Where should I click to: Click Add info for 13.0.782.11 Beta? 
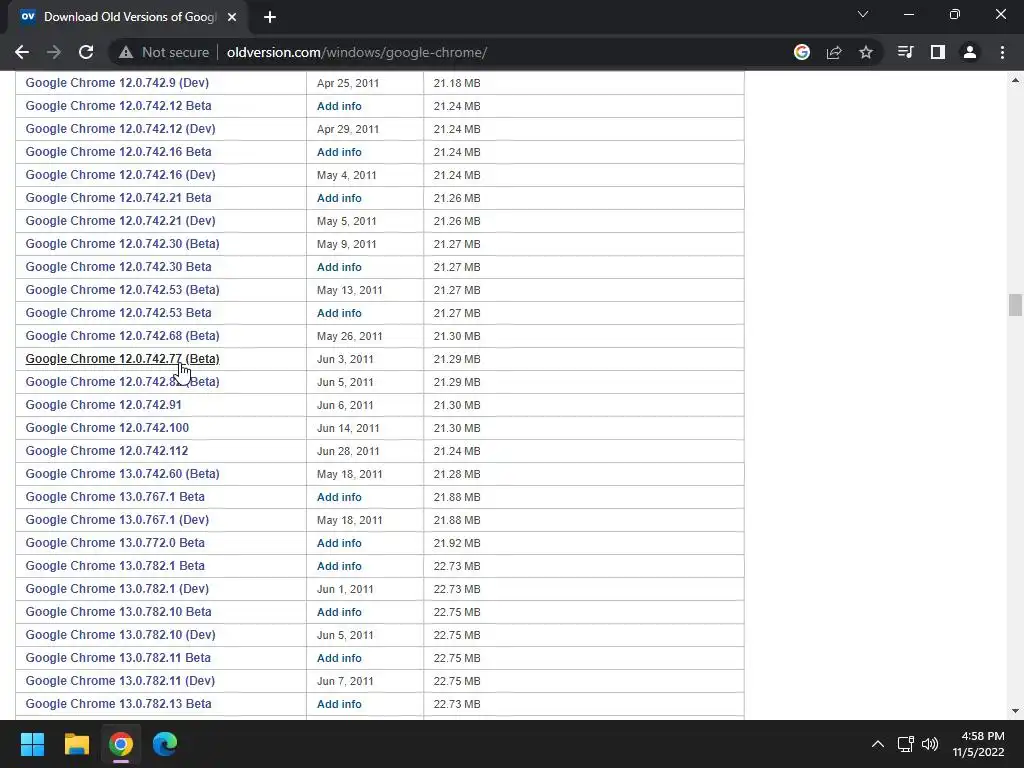pos(339,658)
